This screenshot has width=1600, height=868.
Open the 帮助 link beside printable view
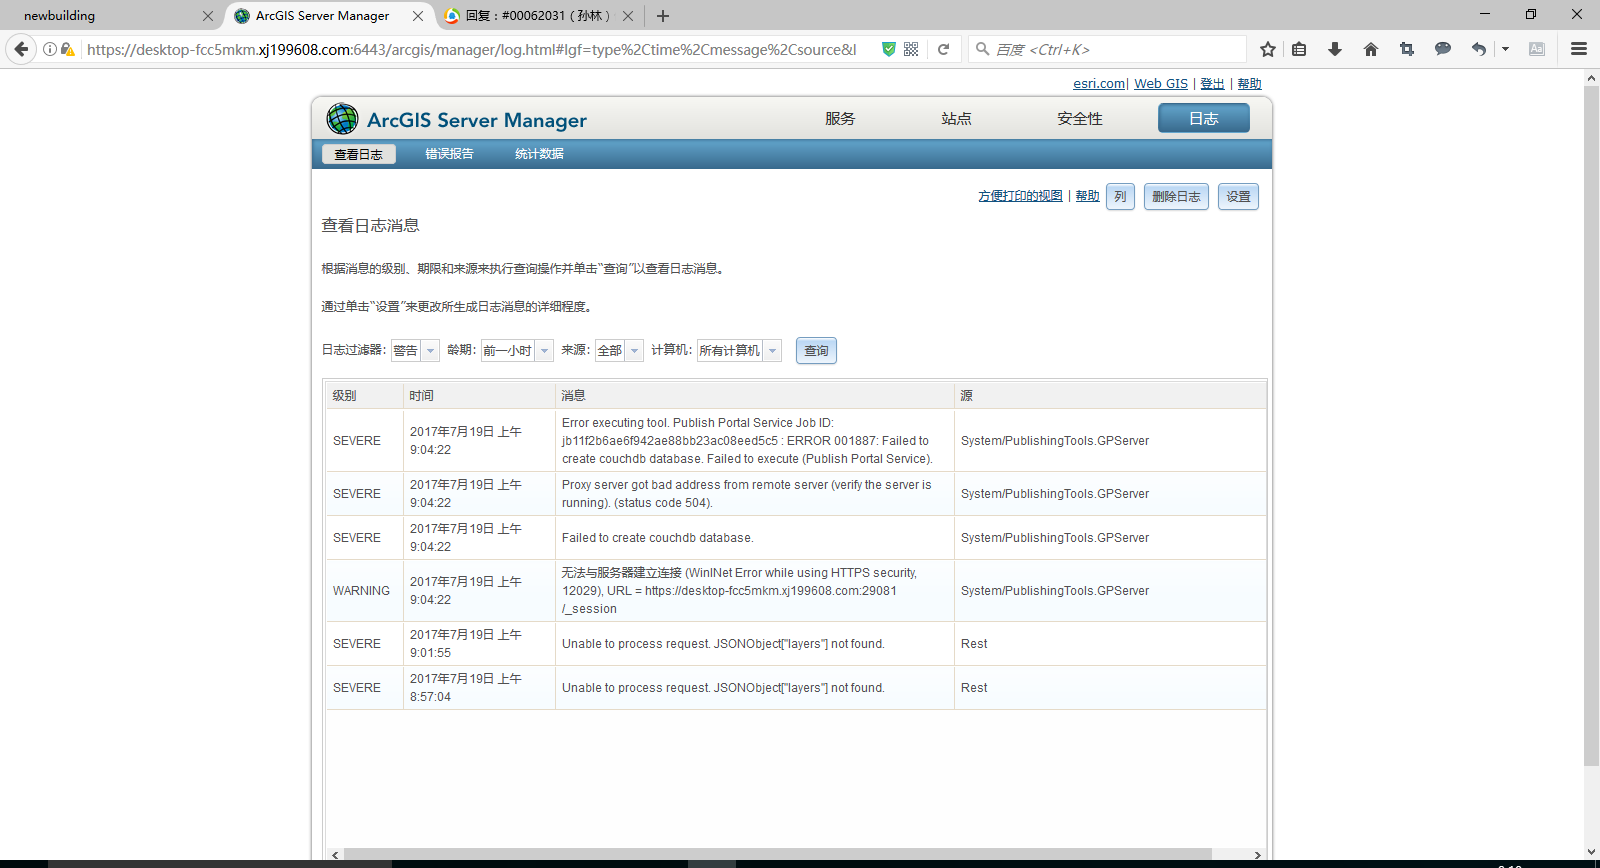click(x=1087, y=196)
